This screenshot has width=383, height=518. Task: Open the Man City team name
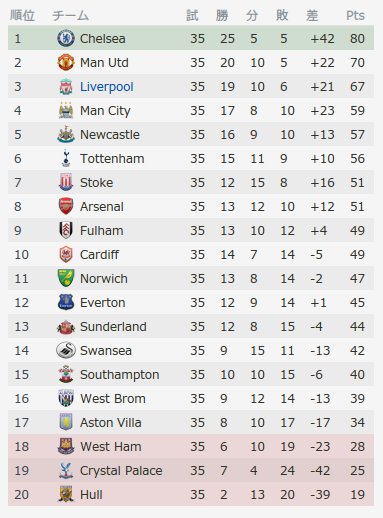105,111
